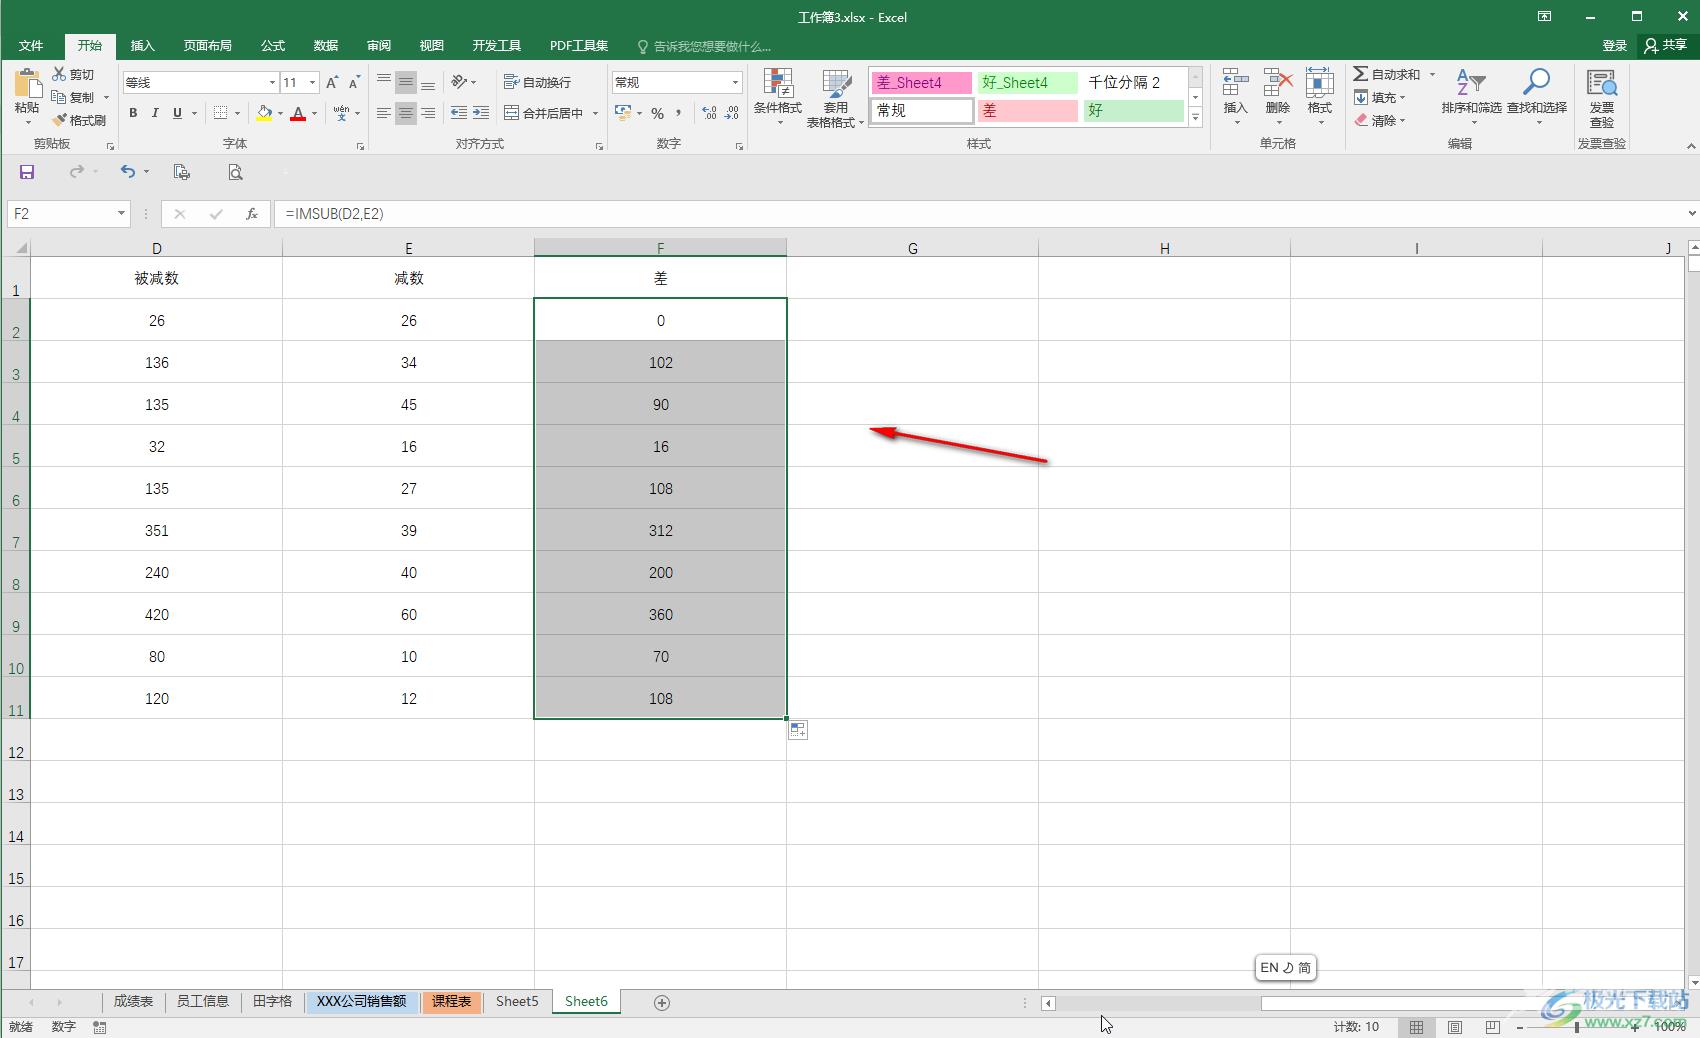Toggle middle vertical alignment

point(405,82)
